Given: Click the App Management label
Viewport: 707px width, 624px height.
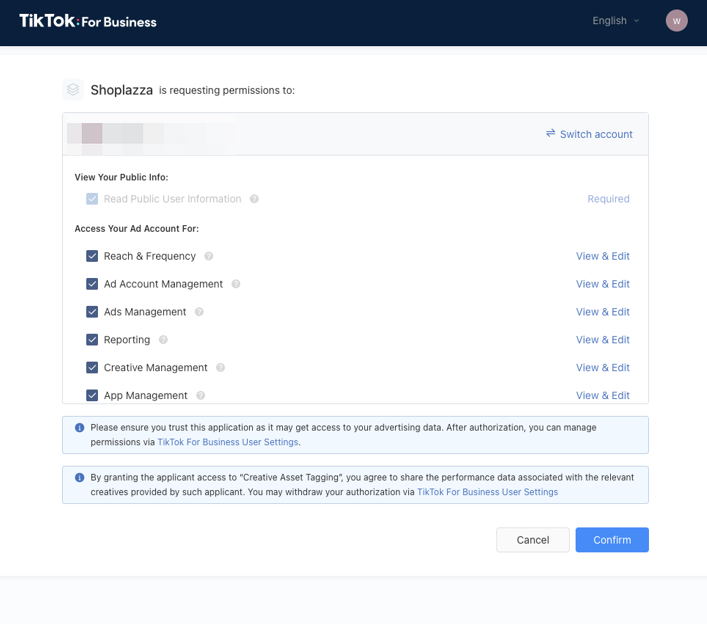Looking at the screenshot, I should [x=145, y=395].
